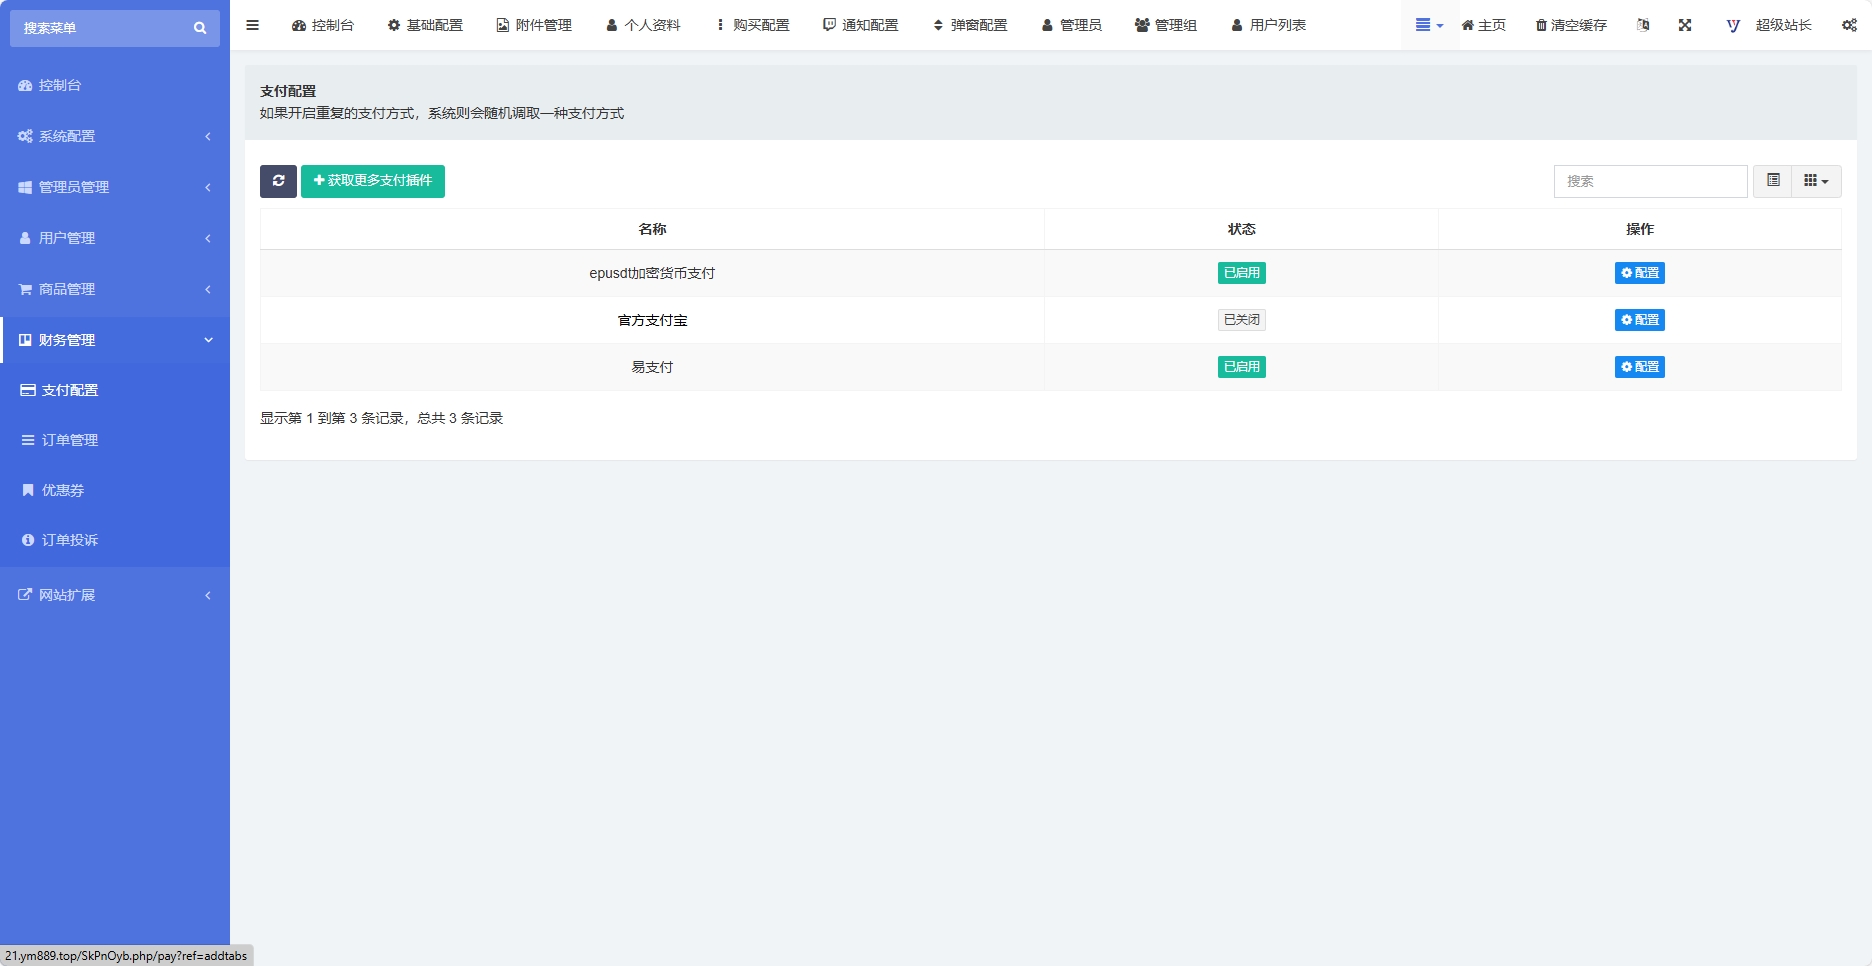Click 配置 button for epusdt加密货币支付
The width and height of the screenshot is (1872, 966).
tap(1639, 273)
